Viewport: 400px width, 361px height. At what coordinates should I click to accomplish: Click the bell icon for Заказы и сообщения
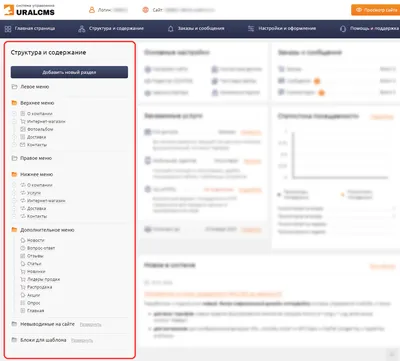(171, 29)
